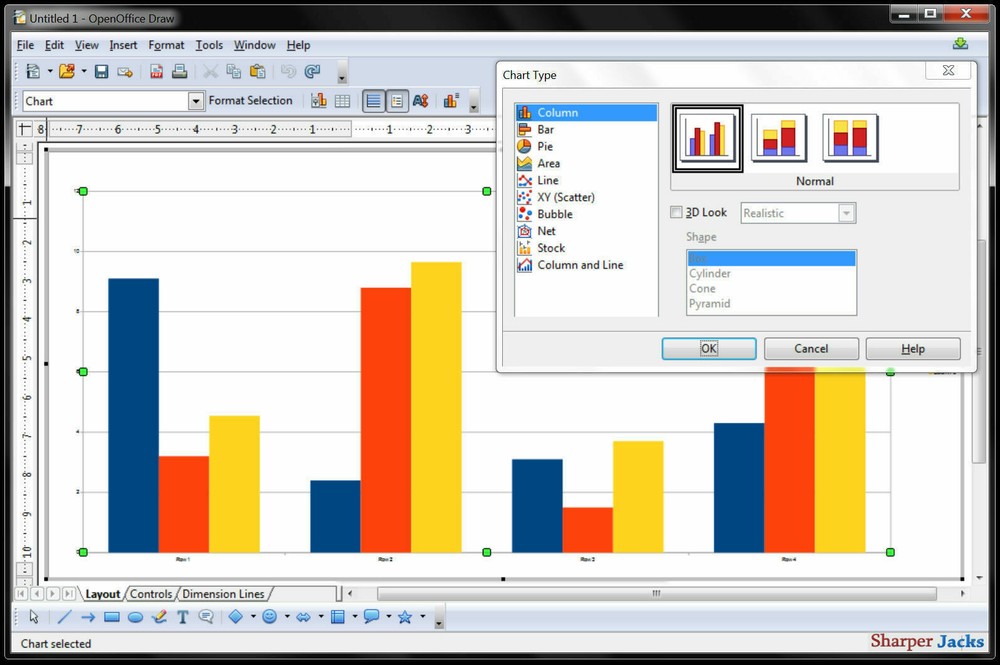This screenshot has height=665, width=1000.
Task: Select the Curve tool next to Ellipse
Action: pos(159,617)
